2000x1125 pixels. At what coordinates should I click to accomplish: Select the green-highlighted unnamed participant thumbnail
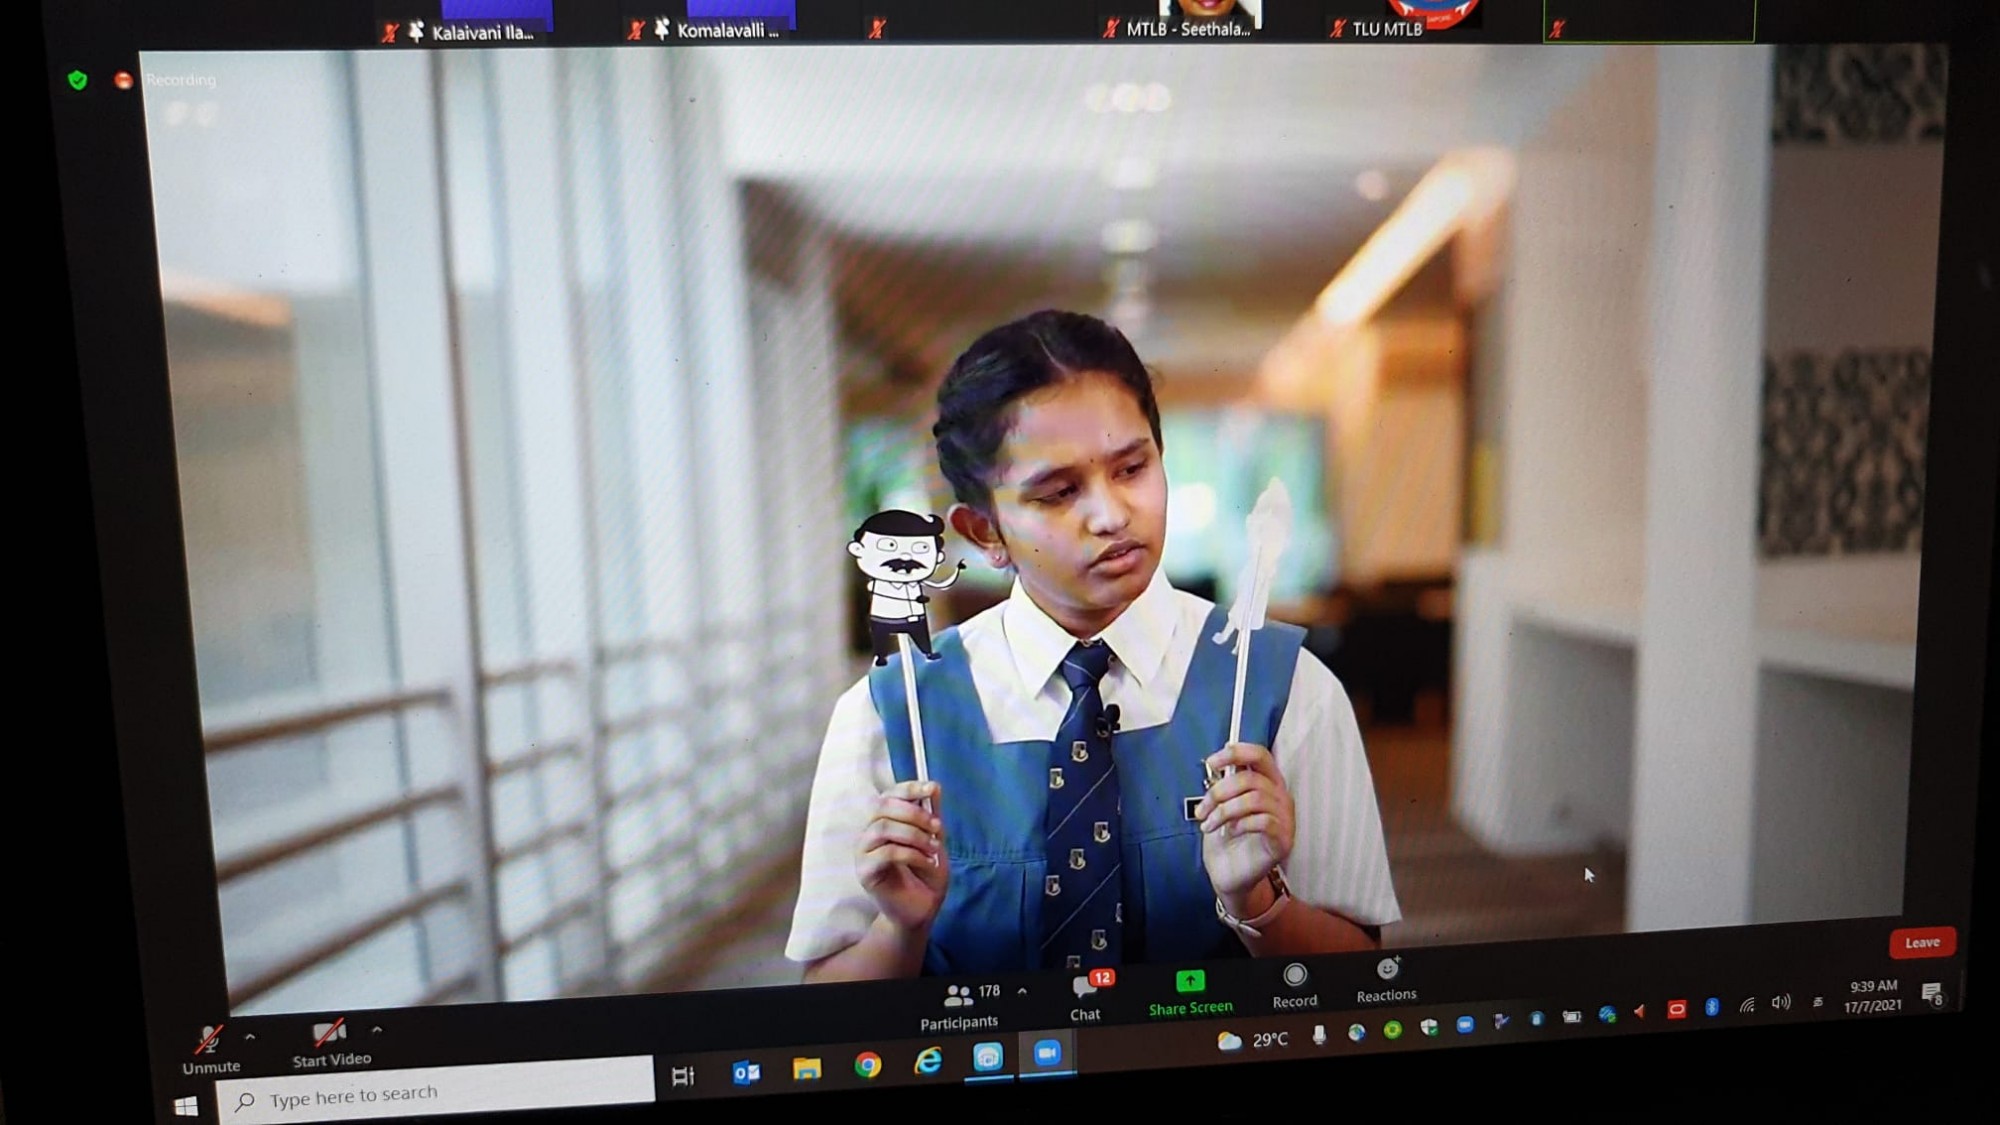point(1649,20)
